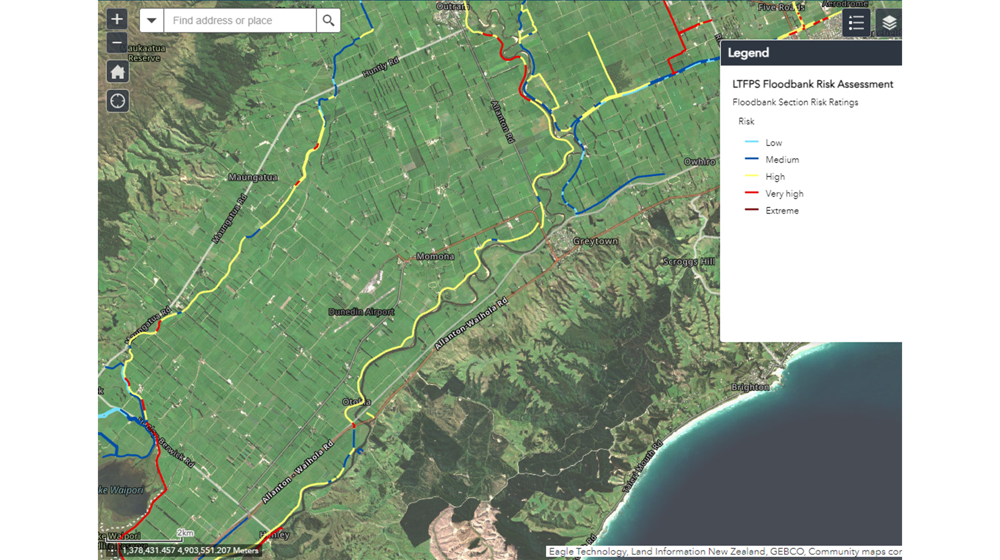
Task: Select LTFPS Floodbank Risk Assessment layer title
Action: [812, 84]
